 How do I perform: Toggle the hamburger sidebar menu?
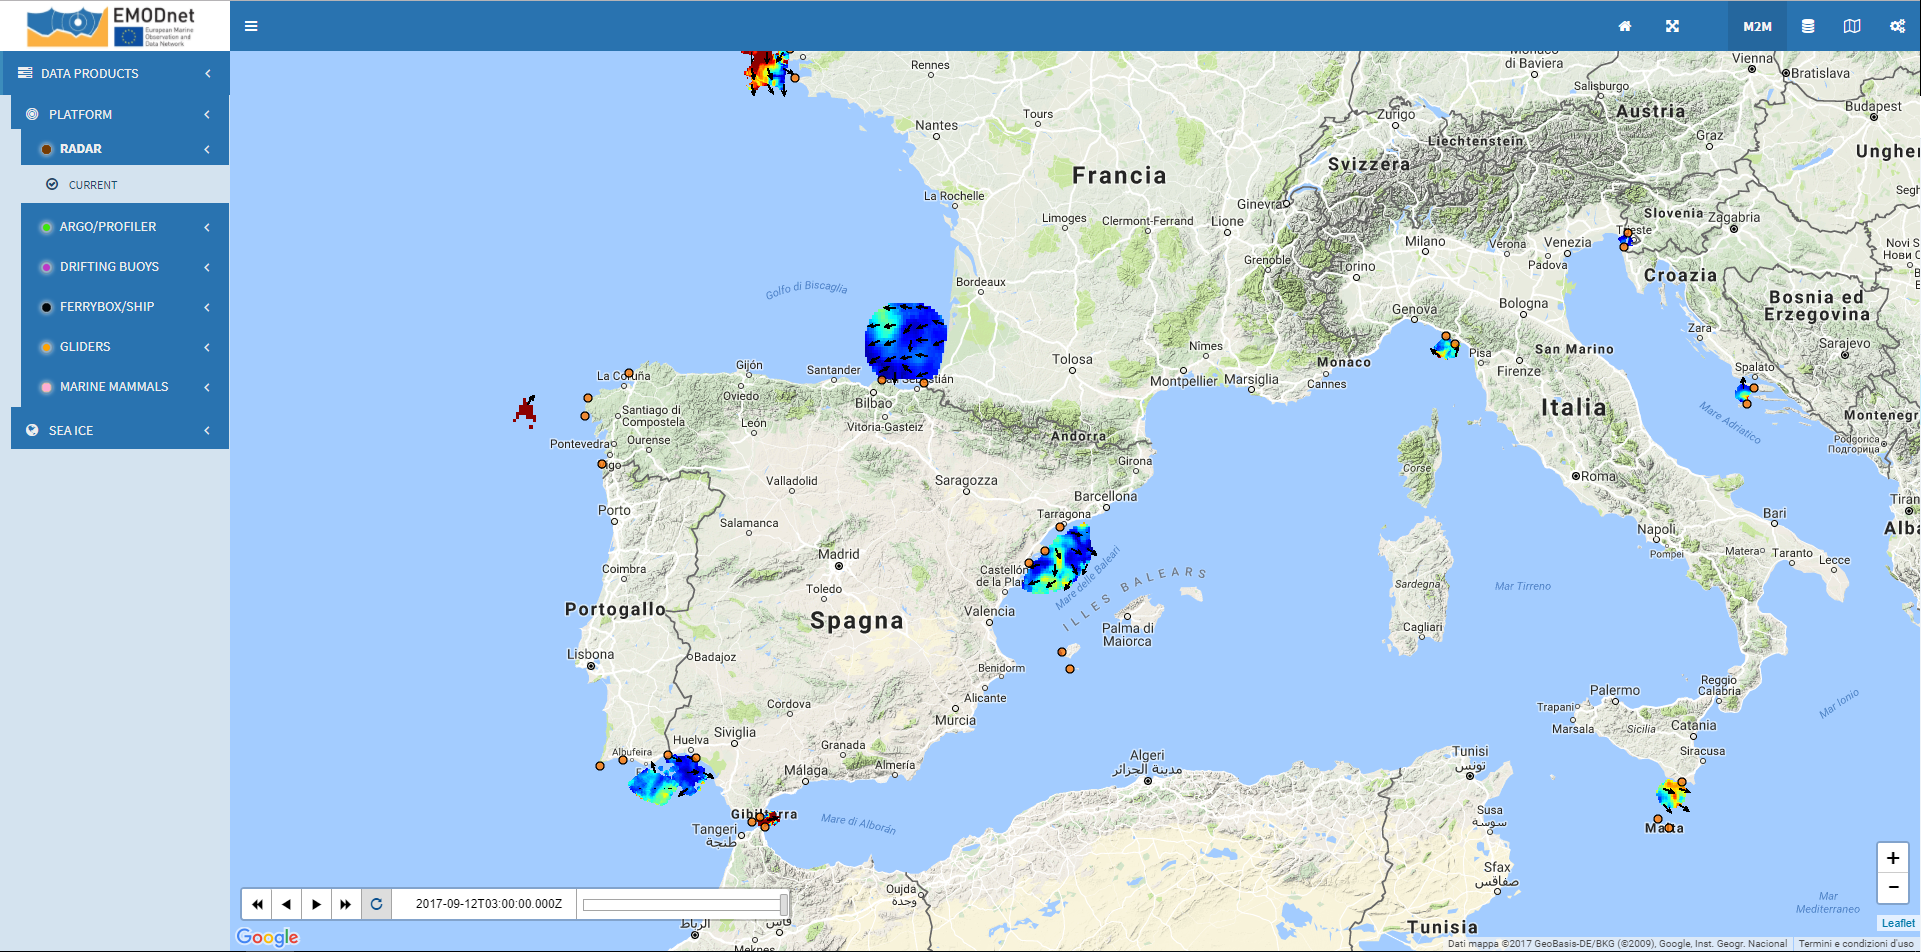click(x=251, y=26)
